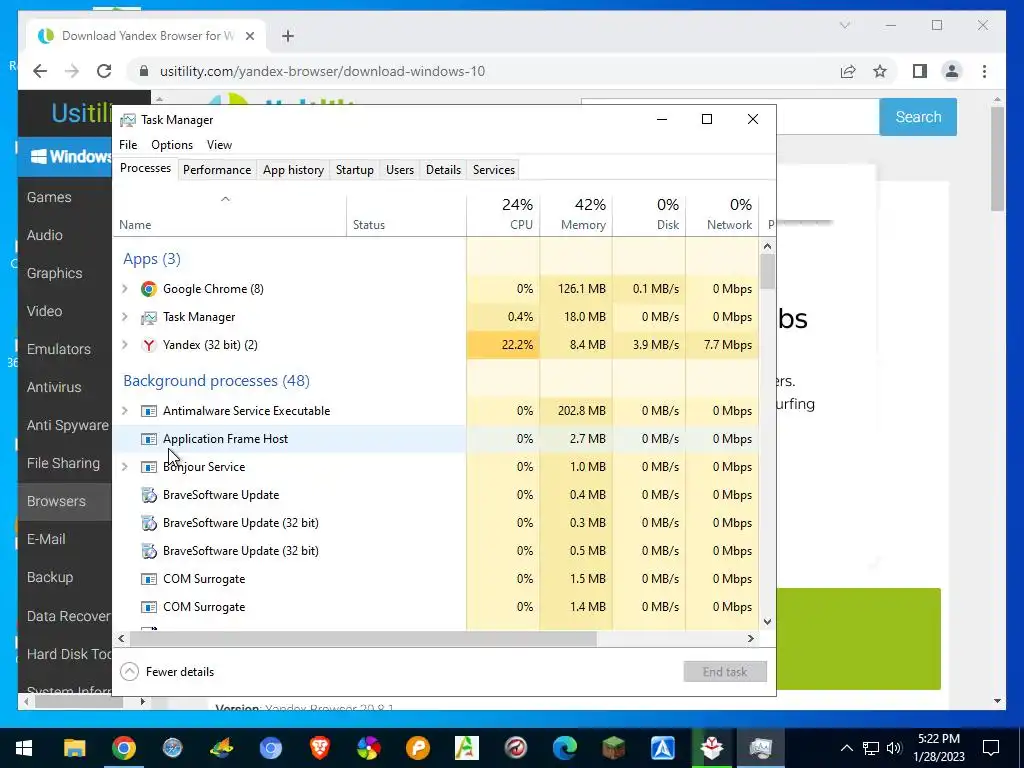The width and height of the screenshot is (1024, 768).
Task: Open Brave browser from taskbar
Action: tap(319, 748)
